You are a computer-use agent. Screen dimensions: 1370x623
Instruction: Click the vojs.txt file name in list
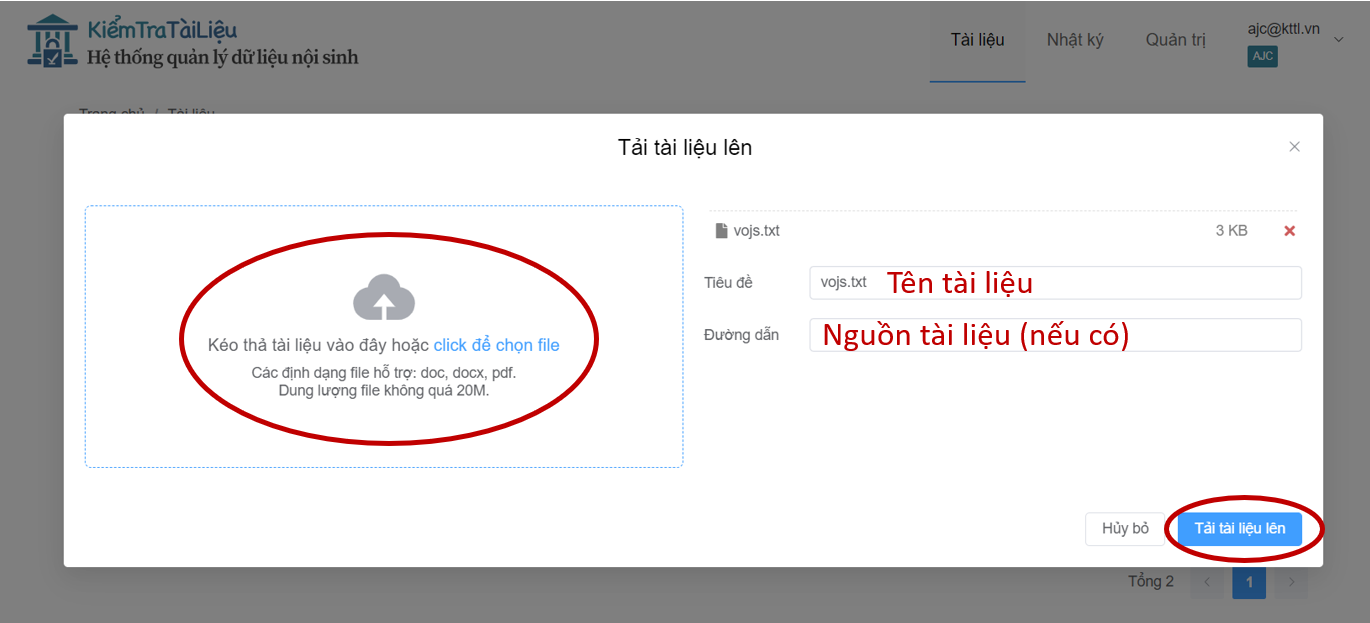[x=756, y=231]
